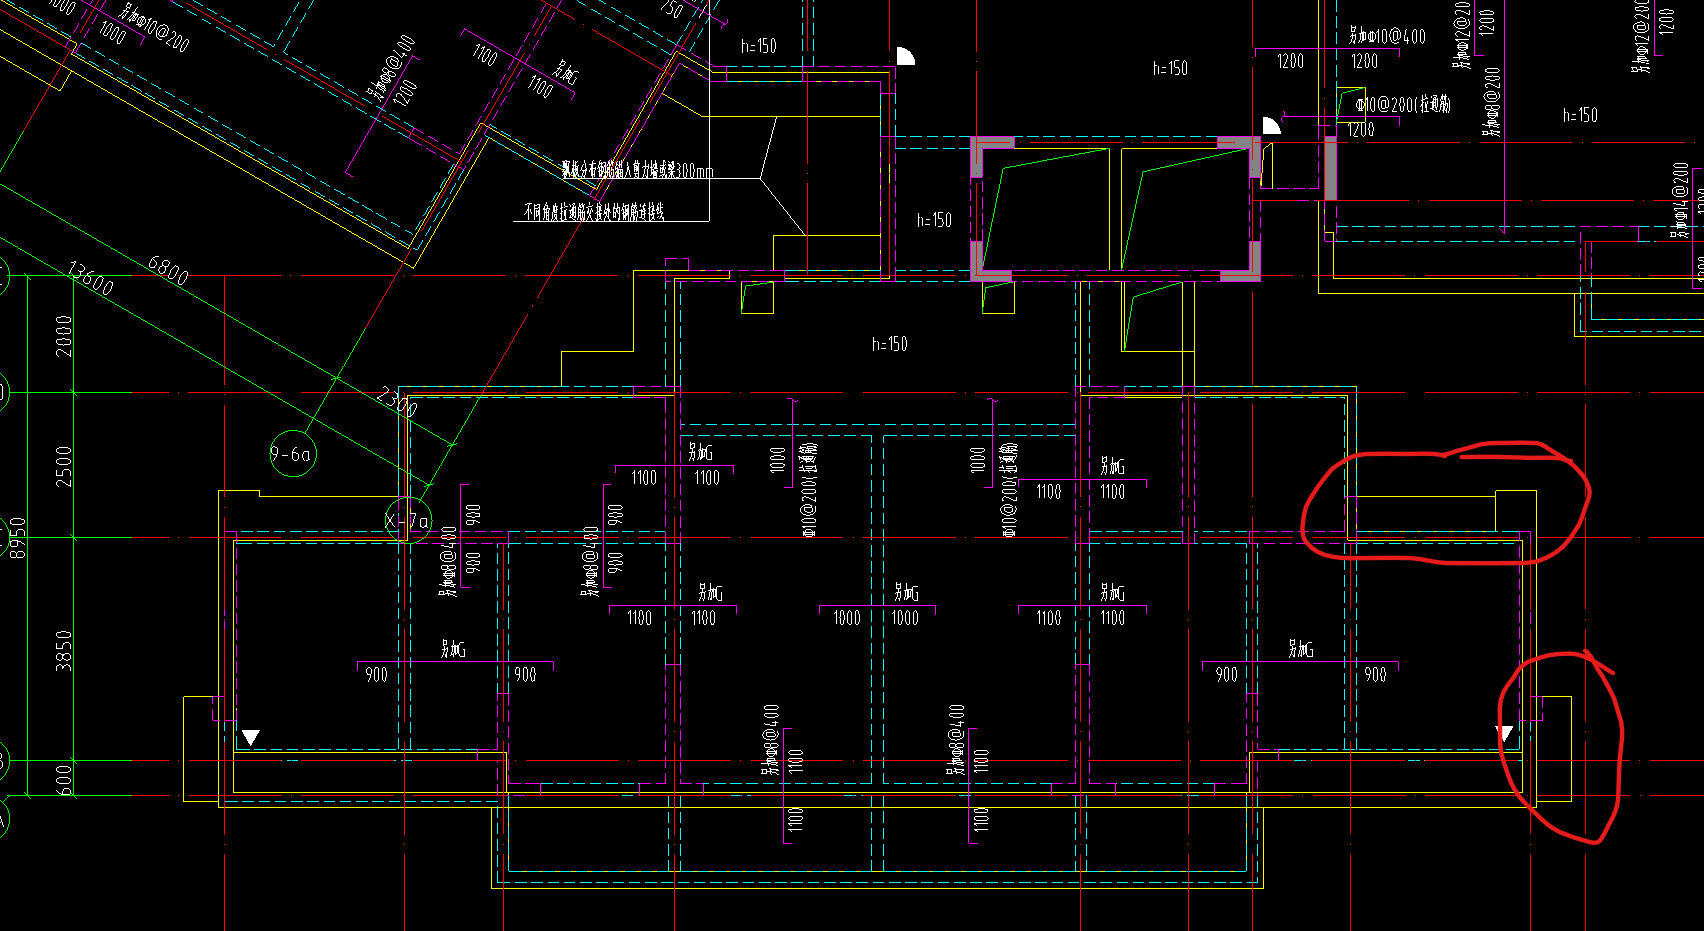
Task: Pick the angled 另加Φ10@200 rebar label
Action: pos(155,28)
